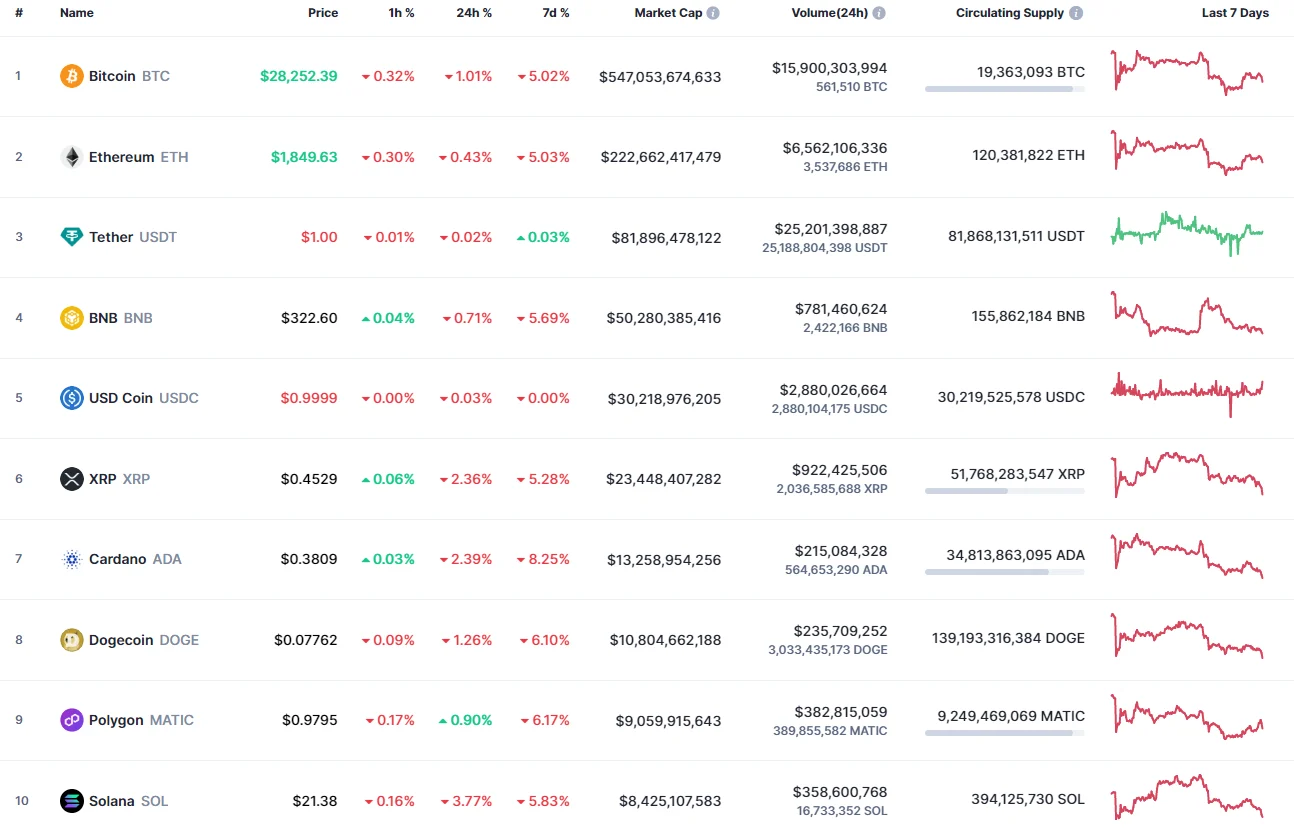Image resolution: width=1294 pixels, height=835 pixels.
Task: Click Bitcoin's circulating supply progress bar
Action: coord(1004,90)
